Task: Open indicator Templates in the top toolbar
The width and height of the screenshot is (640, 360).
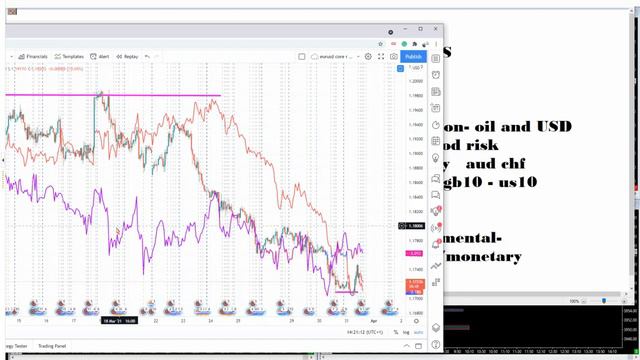Action: tap(69, 56)
